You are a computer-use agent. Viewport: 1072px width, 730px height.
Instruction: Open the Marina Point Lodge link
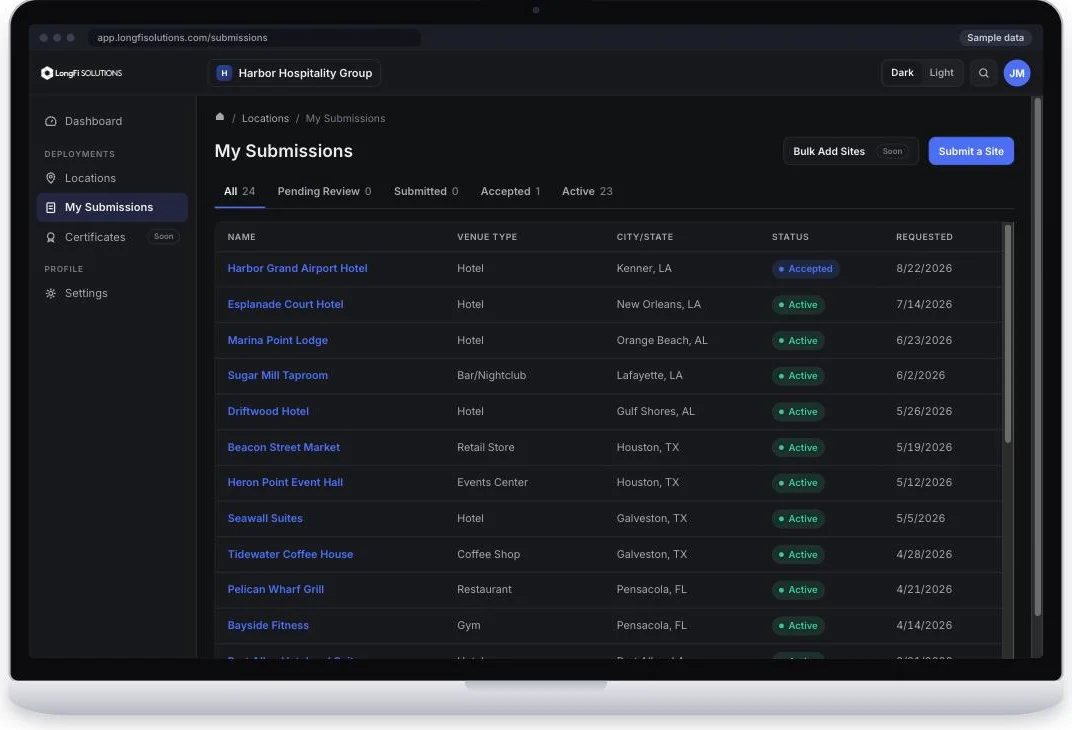(x=278, y=340)
